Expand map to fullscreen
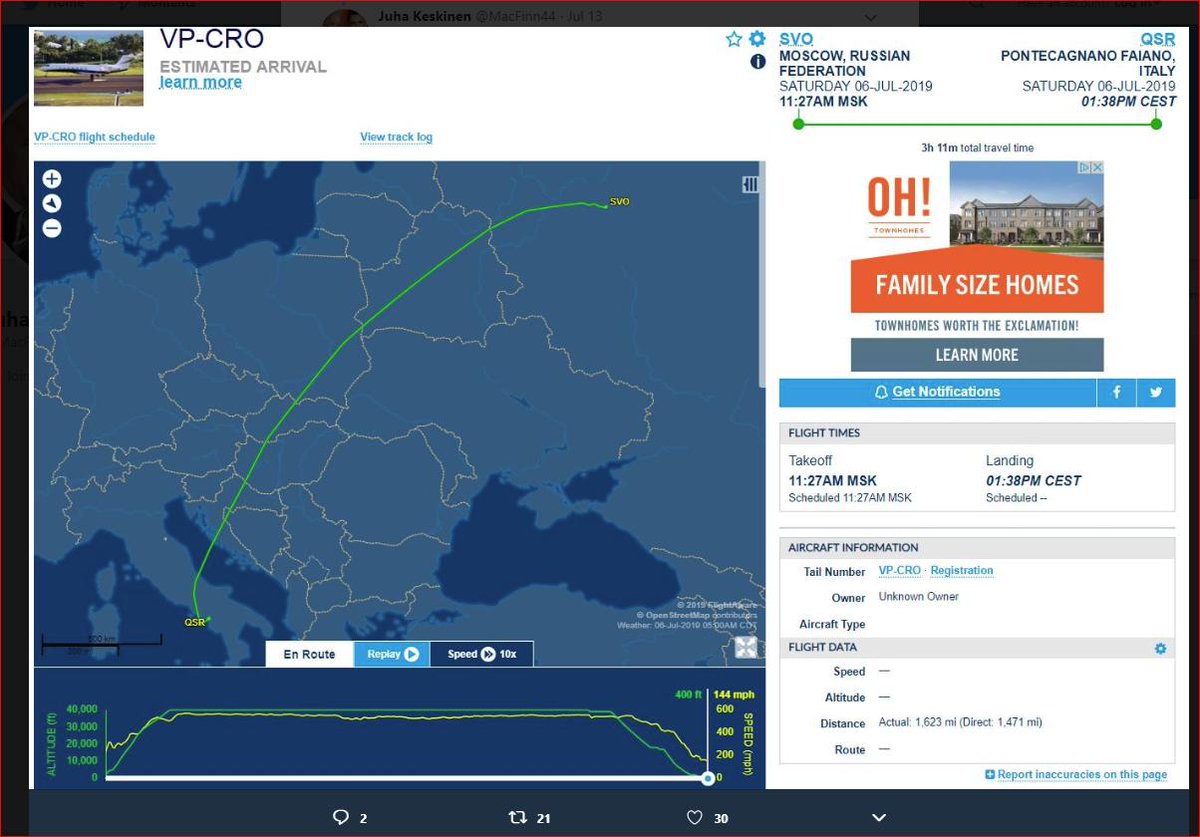The width and height of the screenshot is (1200, 837). pos(746,647)
